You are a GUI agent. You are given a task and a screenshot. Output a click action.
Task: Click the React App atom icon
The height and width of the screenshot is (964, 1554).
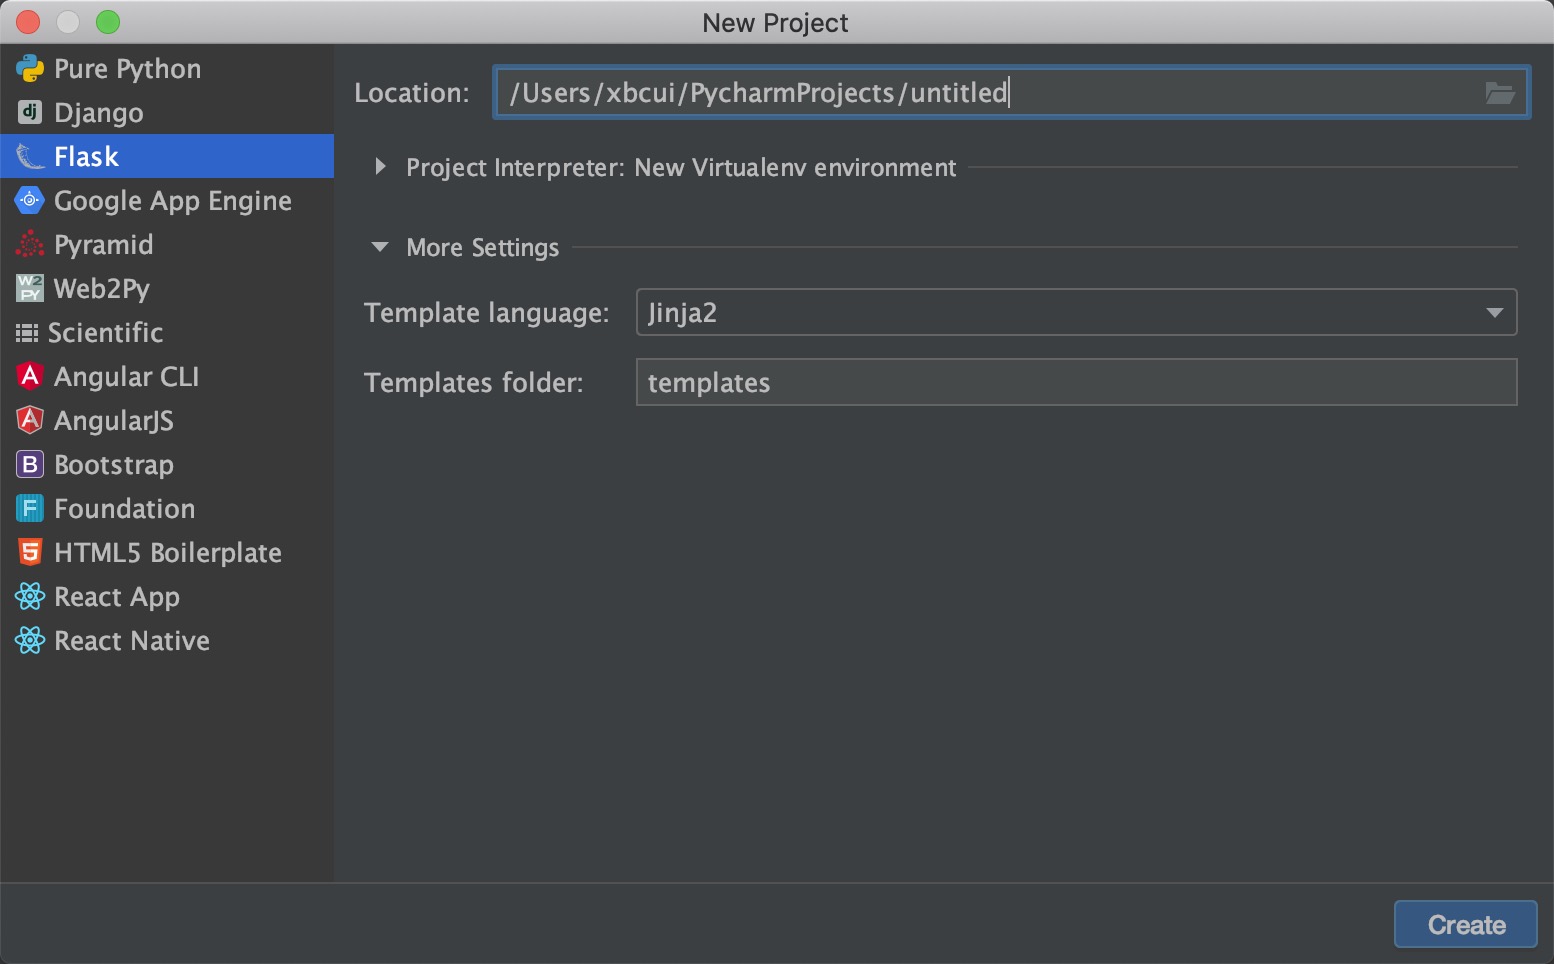click(x=30, y=597)
